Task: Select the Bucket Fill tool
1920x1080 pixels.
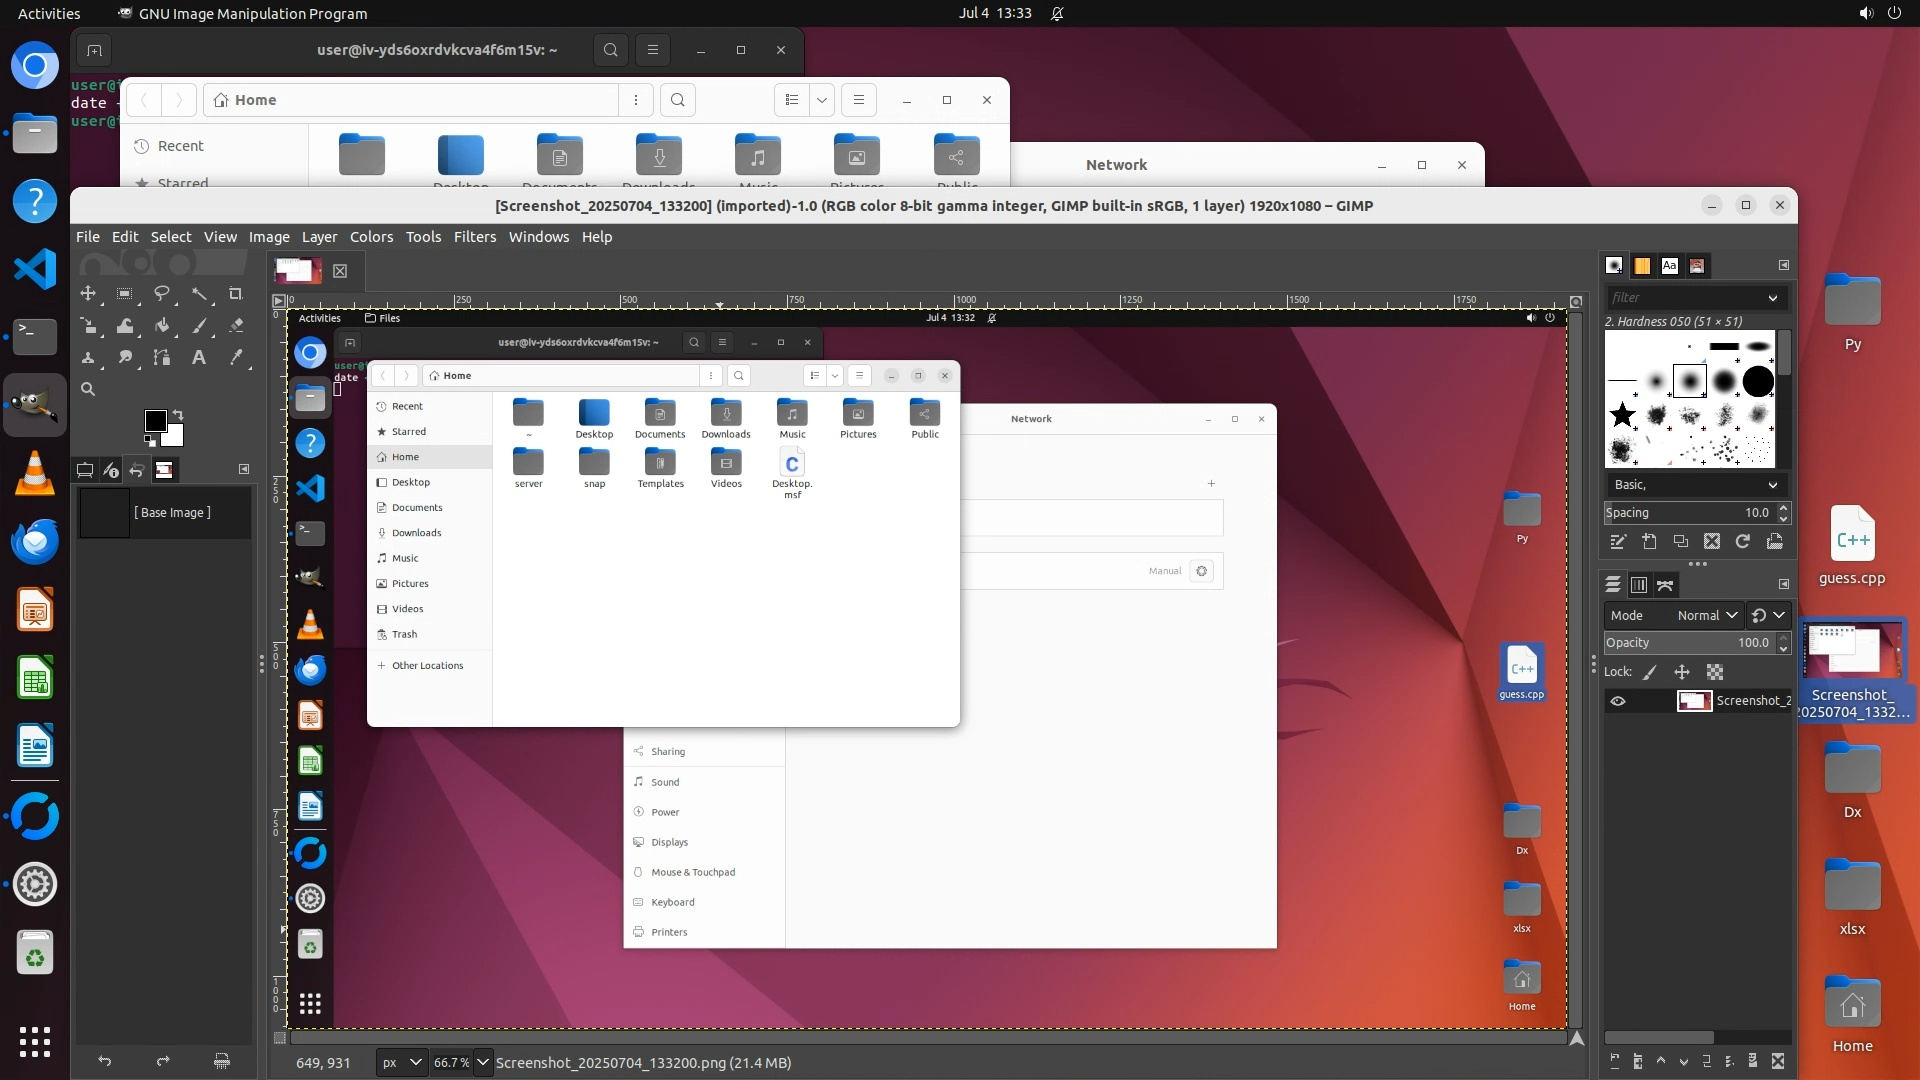Action: [162, 326]
